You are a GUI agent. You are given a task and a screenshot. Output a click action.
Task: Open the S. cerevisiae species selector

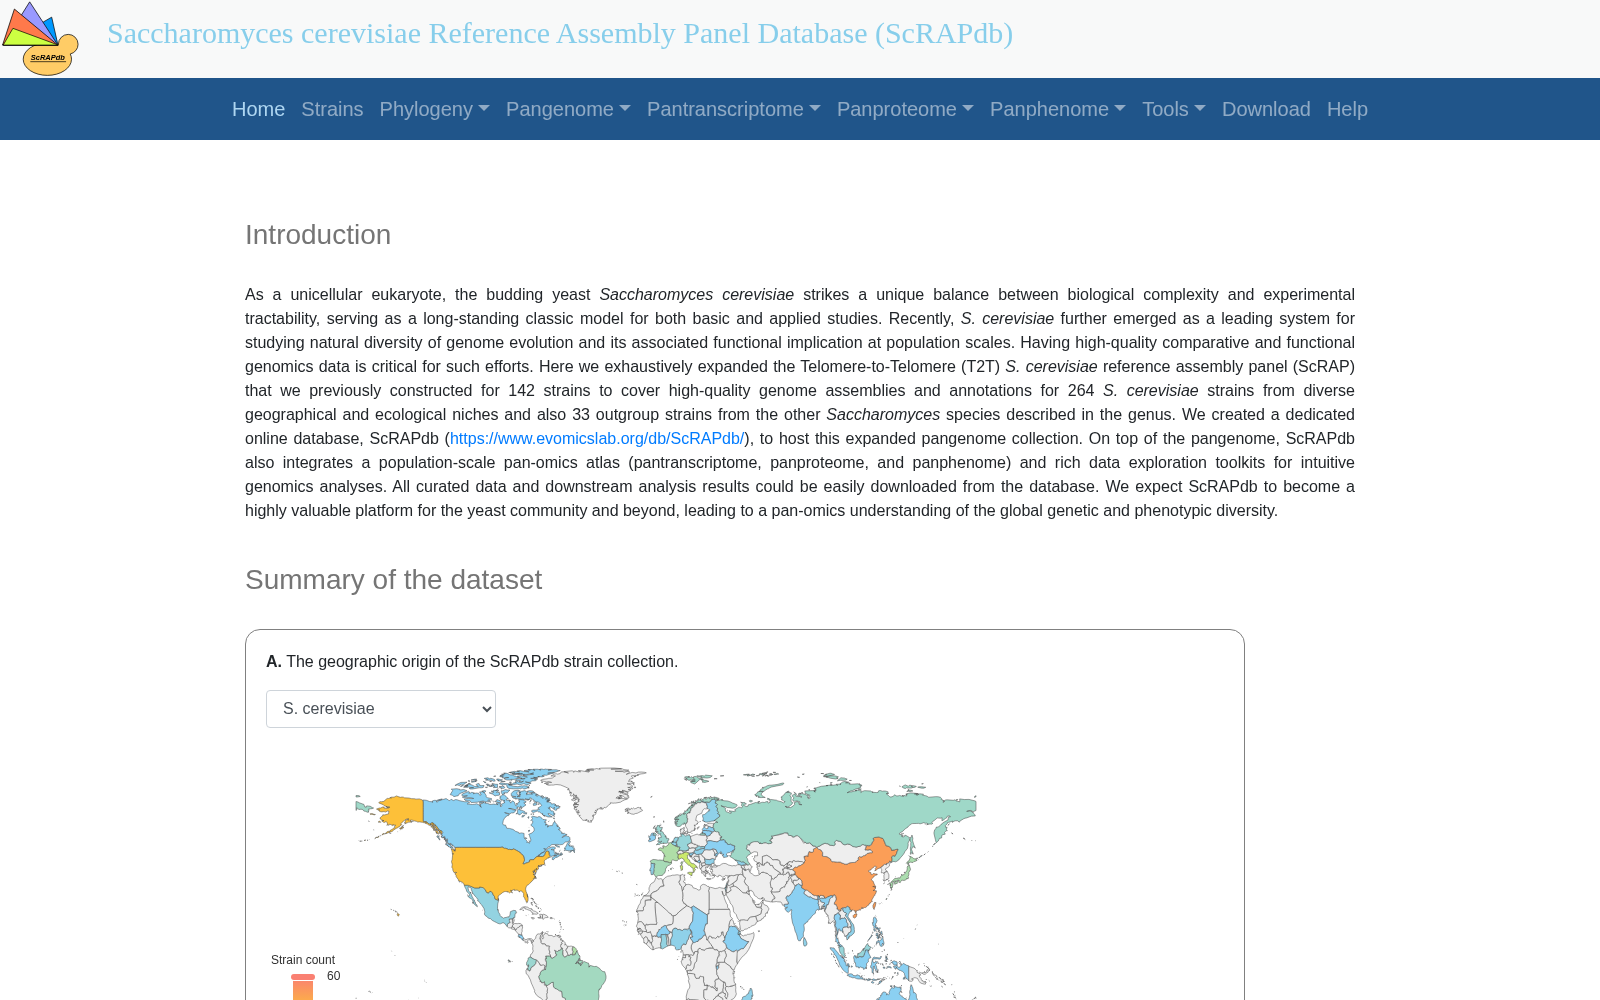pos(381,709)
